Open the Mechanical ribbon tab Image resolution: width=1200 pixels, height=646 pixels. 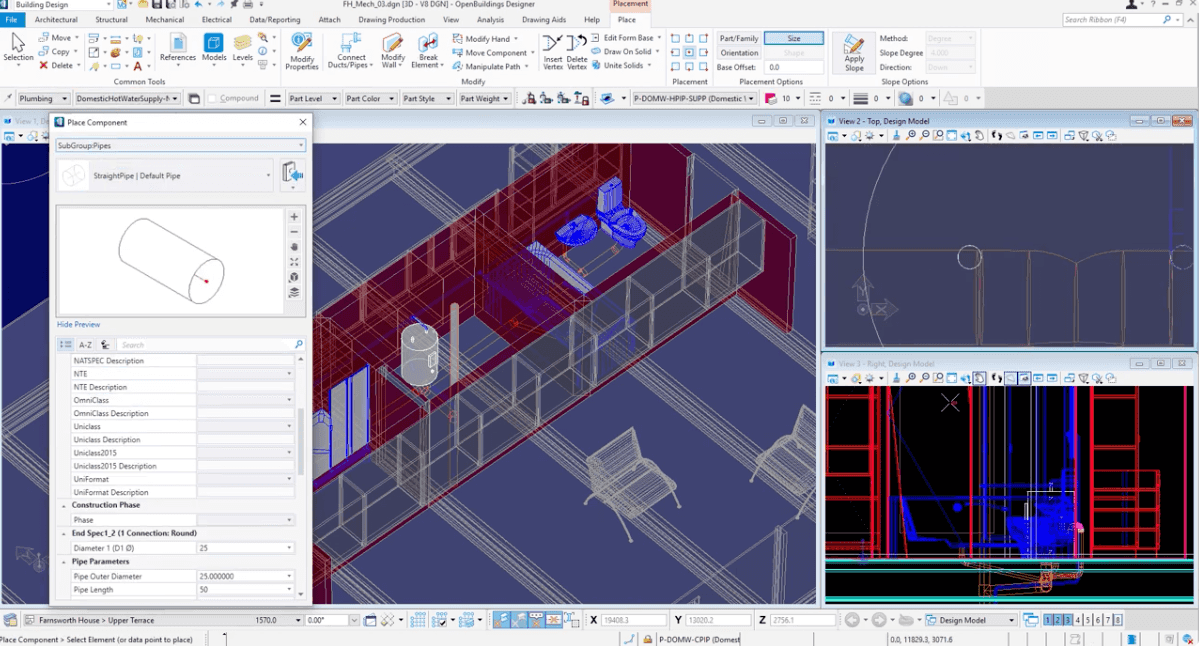click(164, 19)
